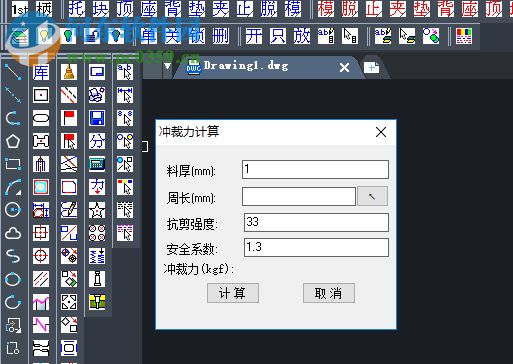Click the red dashed diagonal lines icon
This screenshot has height=364, width=513.
click(69, 95)
